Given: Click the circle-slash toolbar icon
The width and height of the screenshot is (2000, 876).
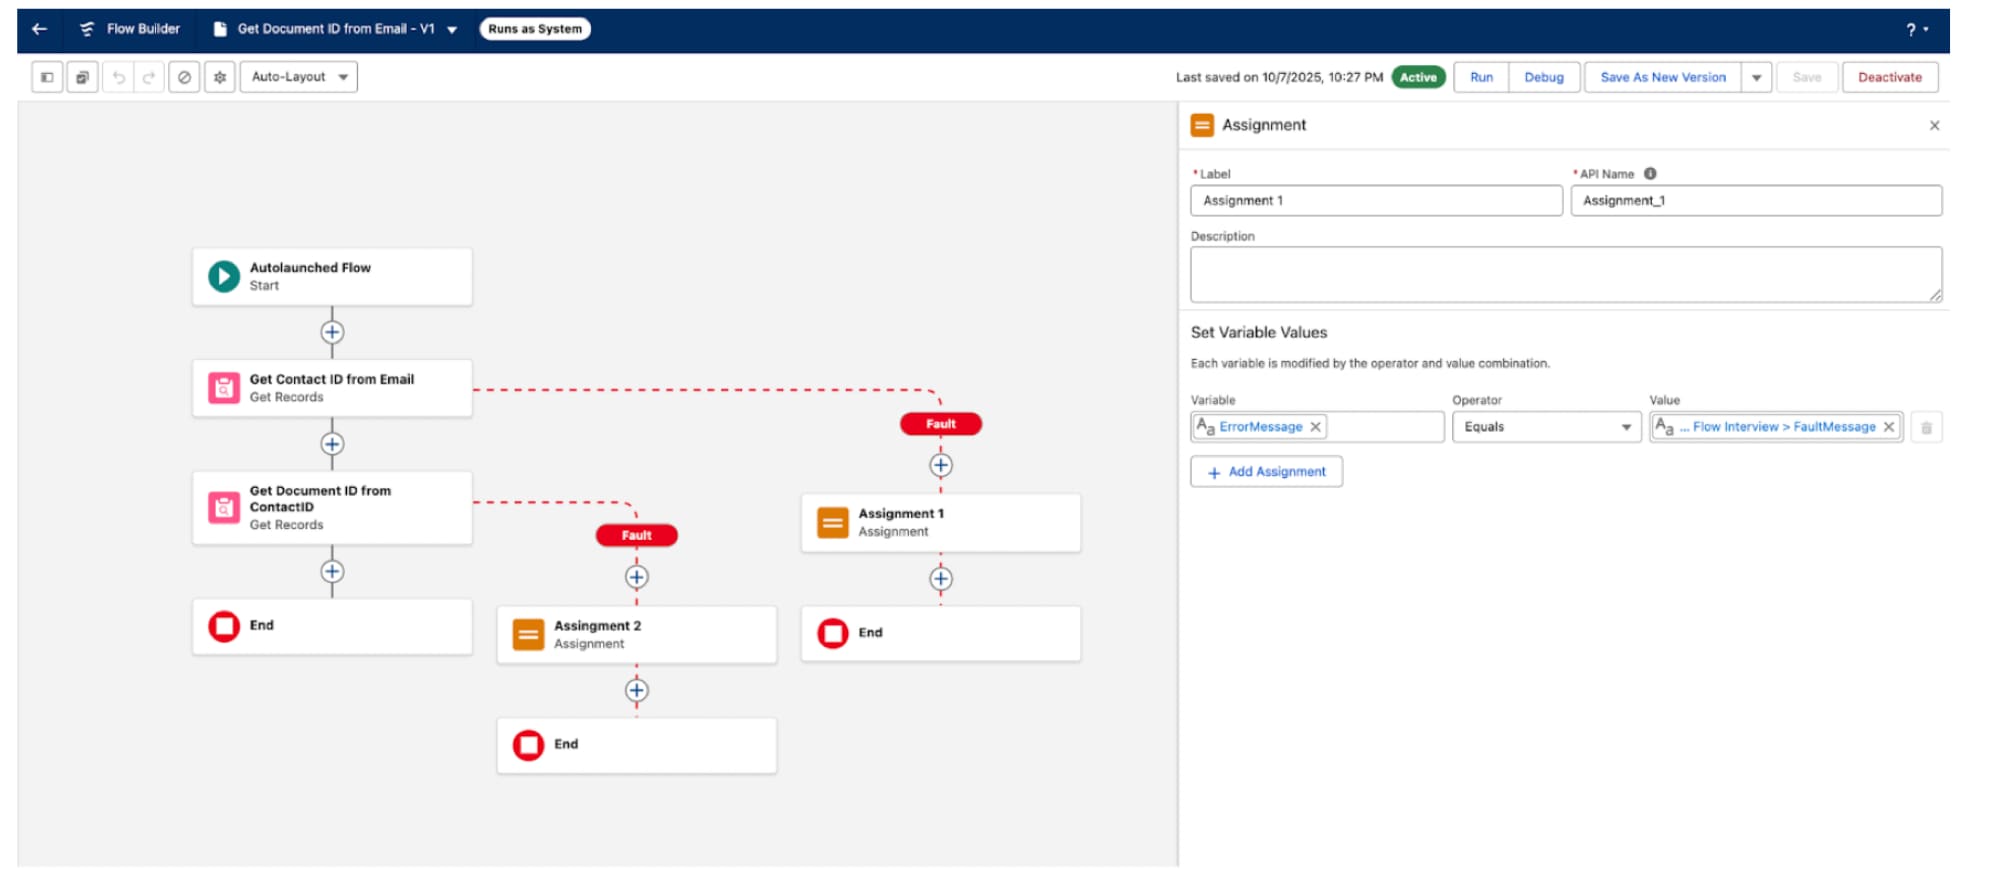Looking at the screenshot, I should [x=184, y=77].
